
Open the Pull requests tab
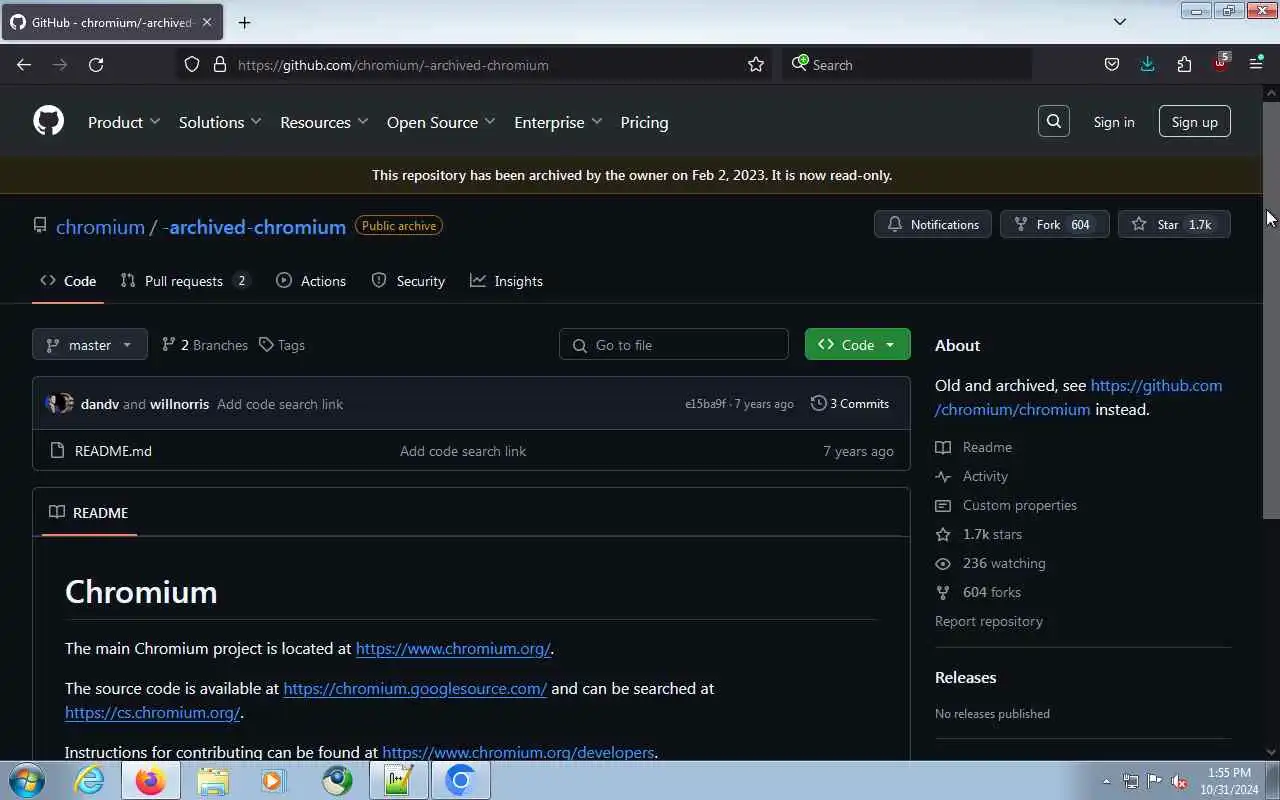[x=185, y=281]
